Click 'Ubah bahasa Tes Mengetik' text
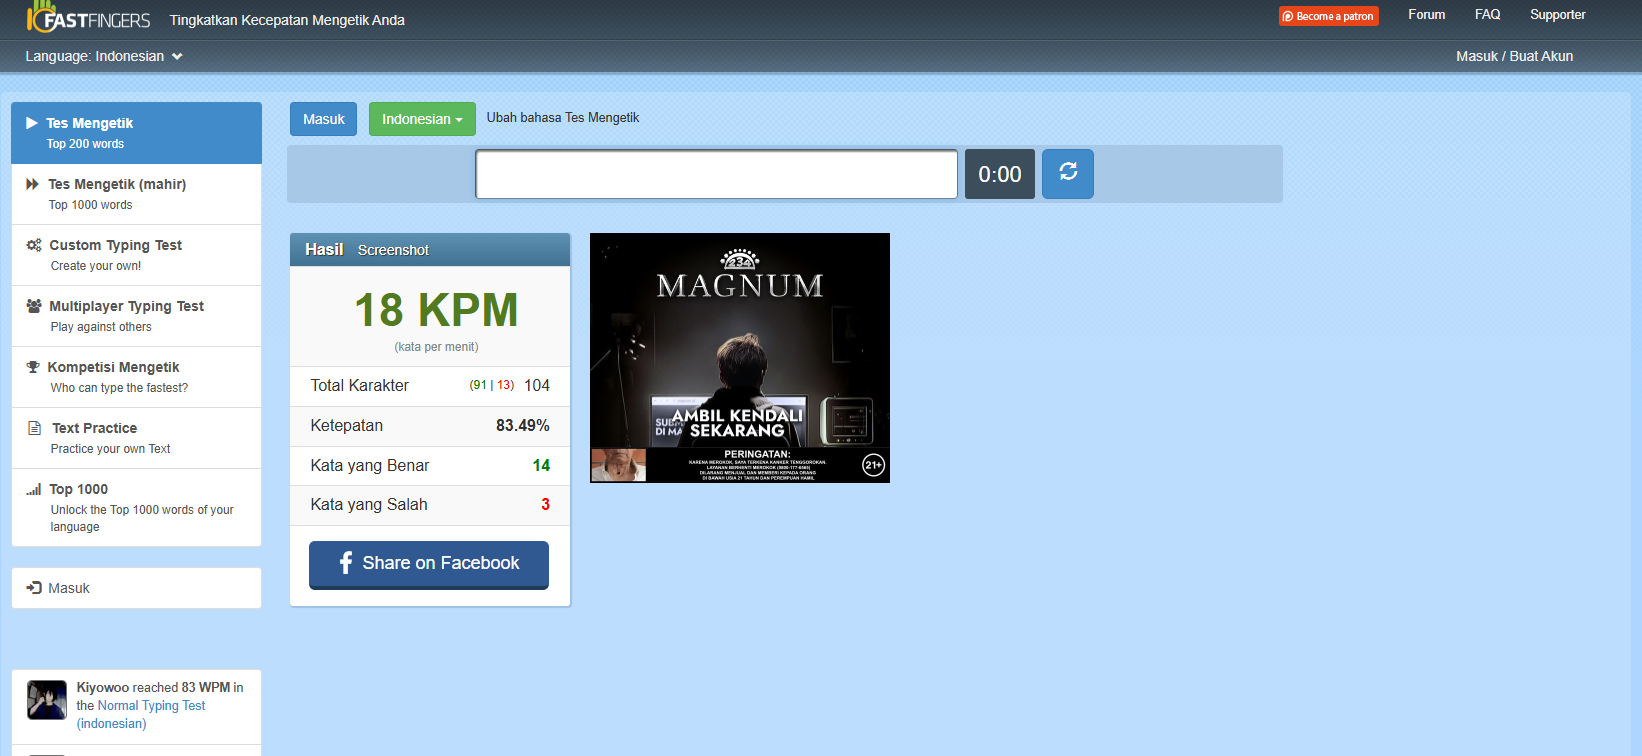1642x756 pixels. point(563,117)
